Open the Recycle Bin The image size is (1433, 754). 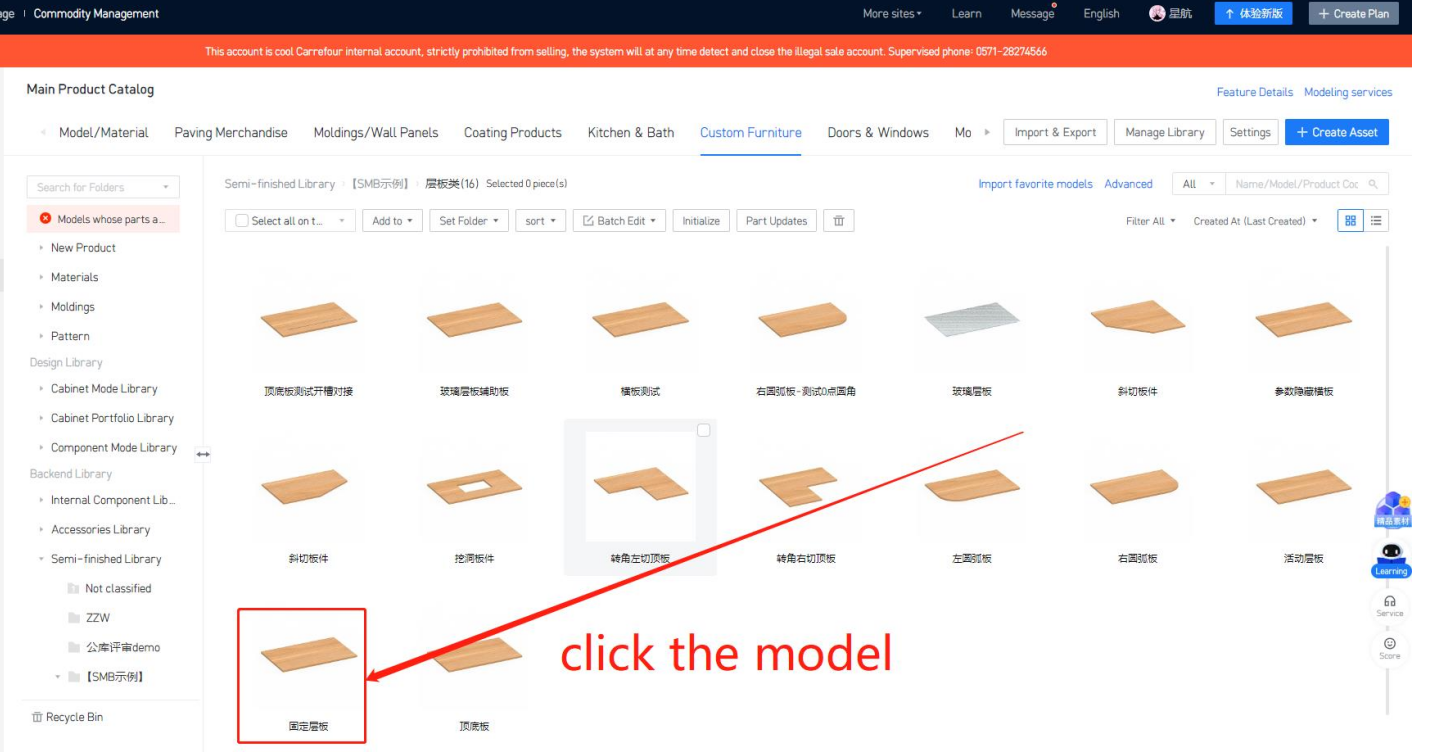tap(67, 717)
